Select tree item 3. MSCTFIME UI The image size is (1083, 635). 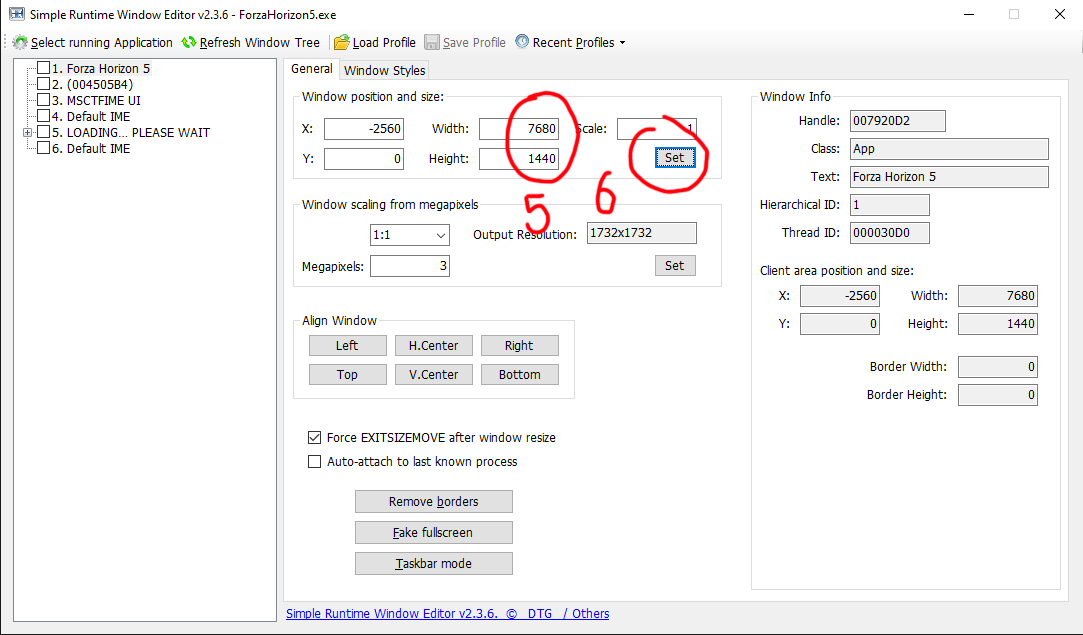tap(97, 100)
